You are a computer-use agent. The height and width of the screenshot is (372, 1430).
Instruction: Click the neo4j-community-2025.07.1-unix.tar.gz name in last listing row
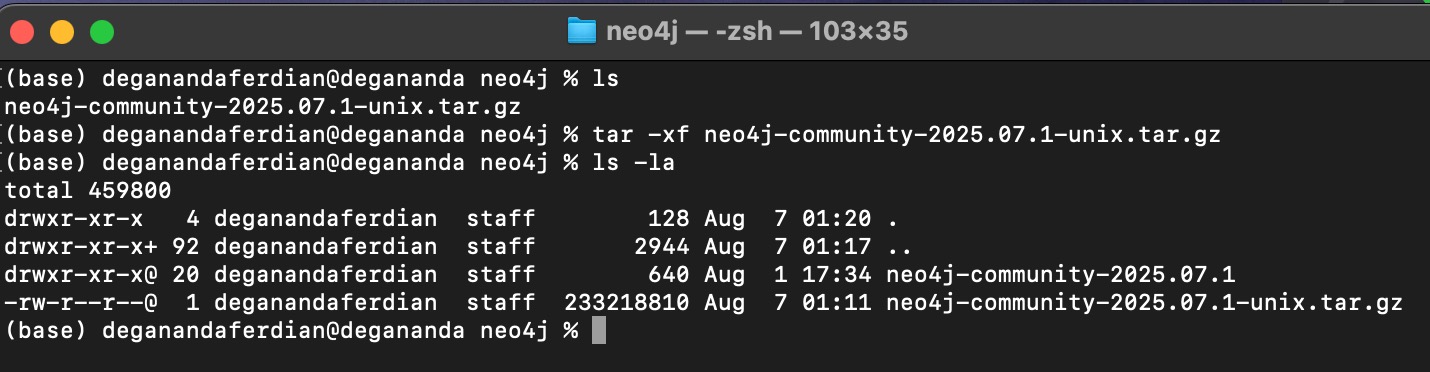click(x=1144, y=302)
